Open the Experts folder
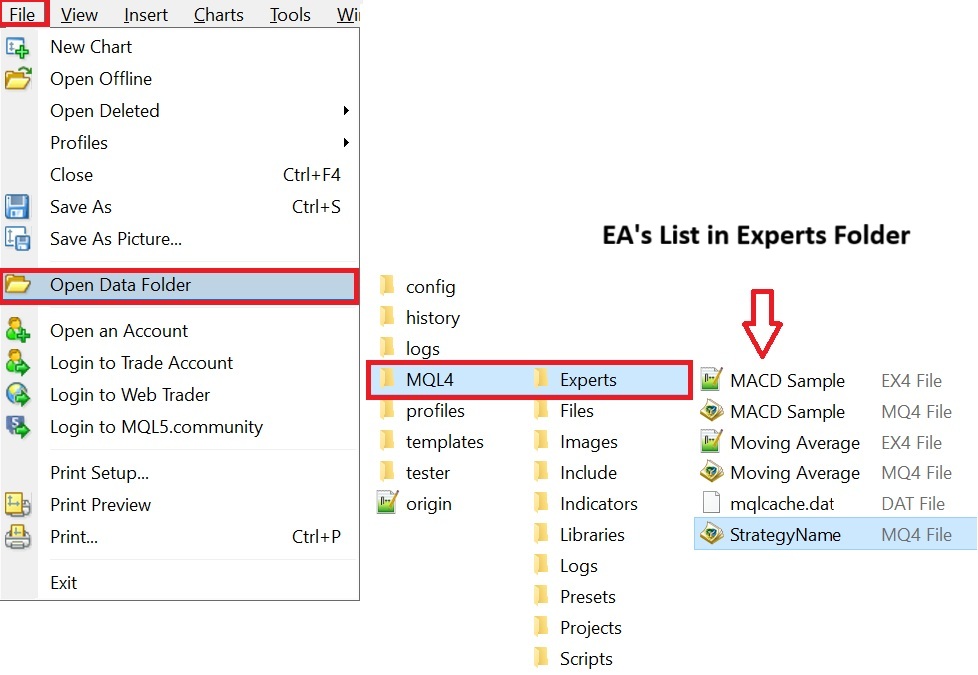 pyautogui.click(x=587, y=380)
